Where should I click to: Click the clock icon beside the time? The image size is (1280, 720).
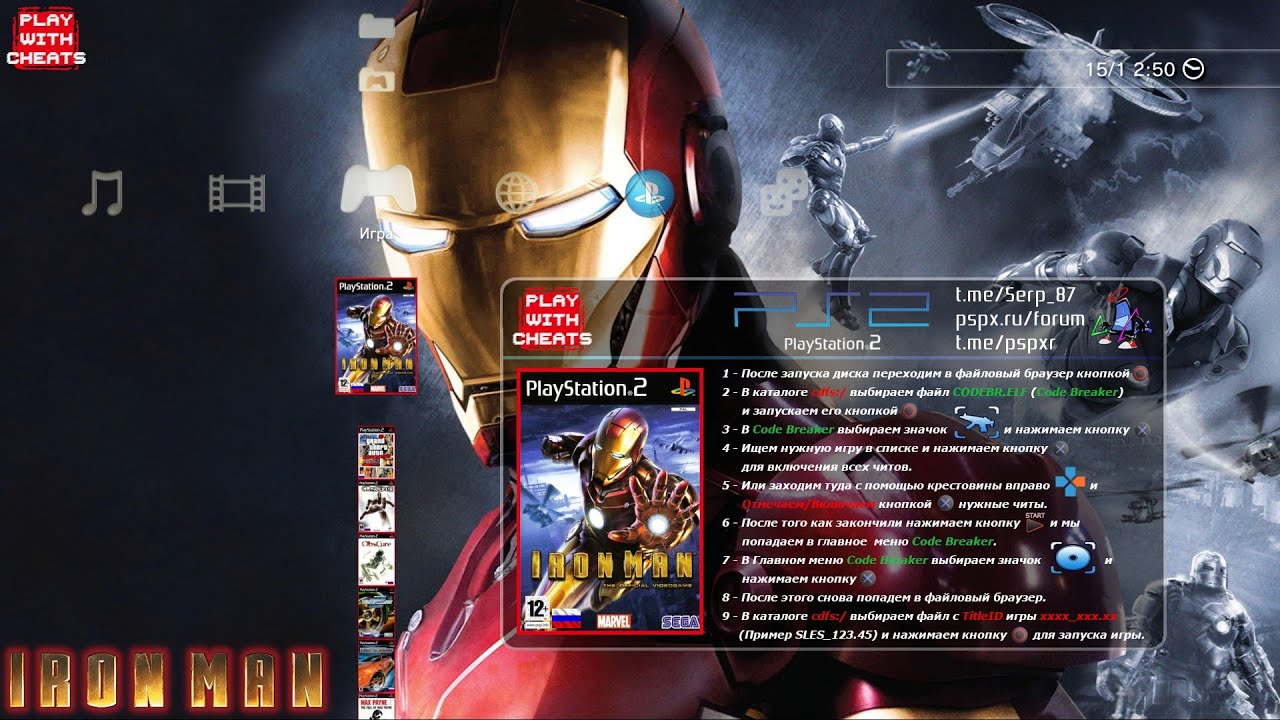pyautogui.click(x=1193, y=69)
